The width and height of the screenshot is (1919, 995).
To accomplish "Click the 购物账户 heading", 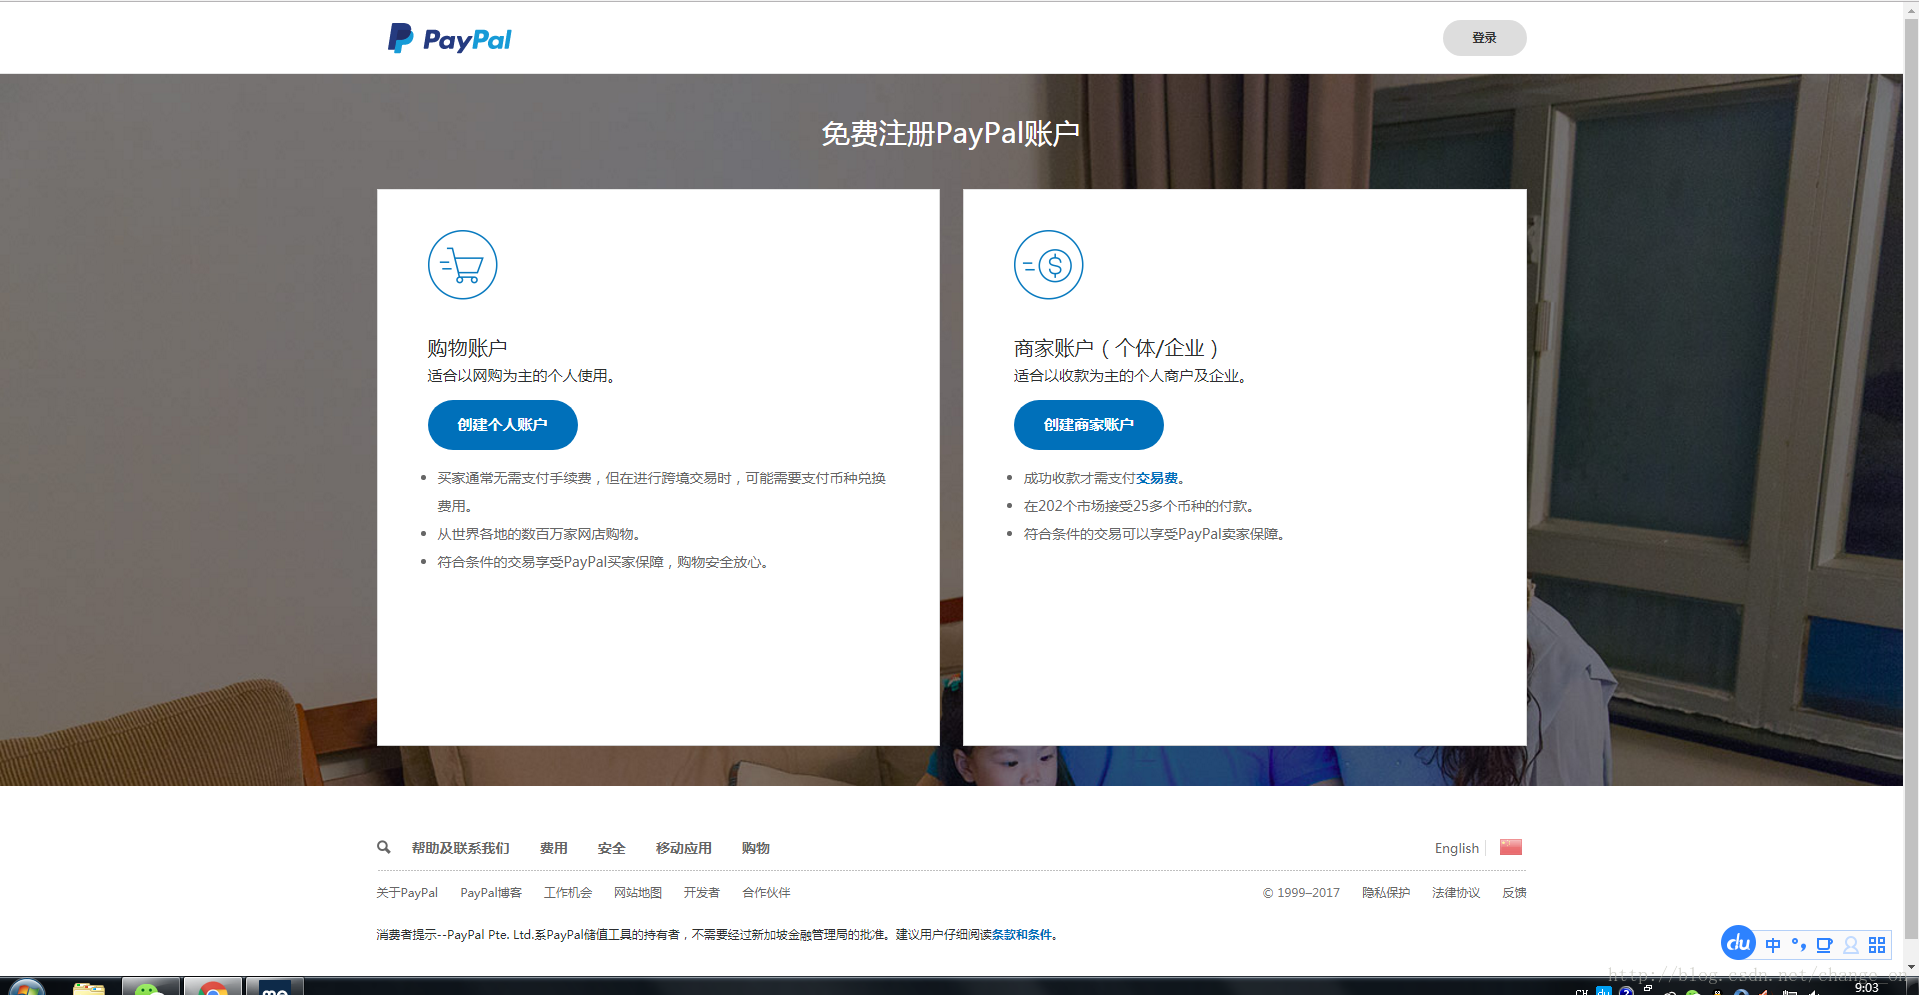I will pos(467,348).
